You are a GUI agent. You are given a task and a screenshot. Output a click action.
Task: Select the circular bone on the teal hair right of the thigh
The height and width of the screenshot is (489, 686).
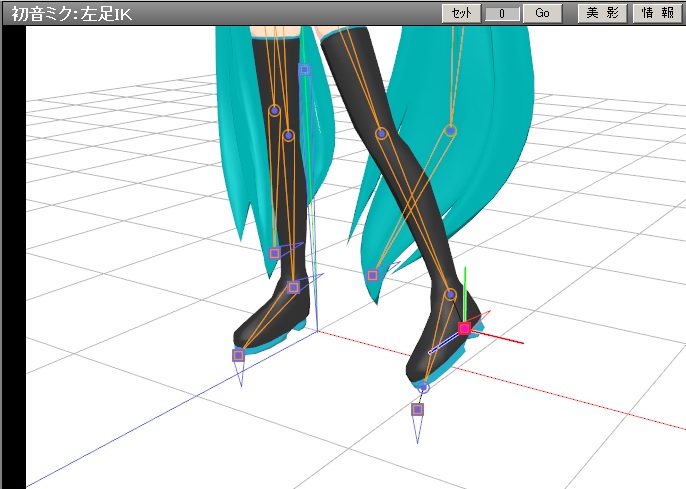coord(451,130)
